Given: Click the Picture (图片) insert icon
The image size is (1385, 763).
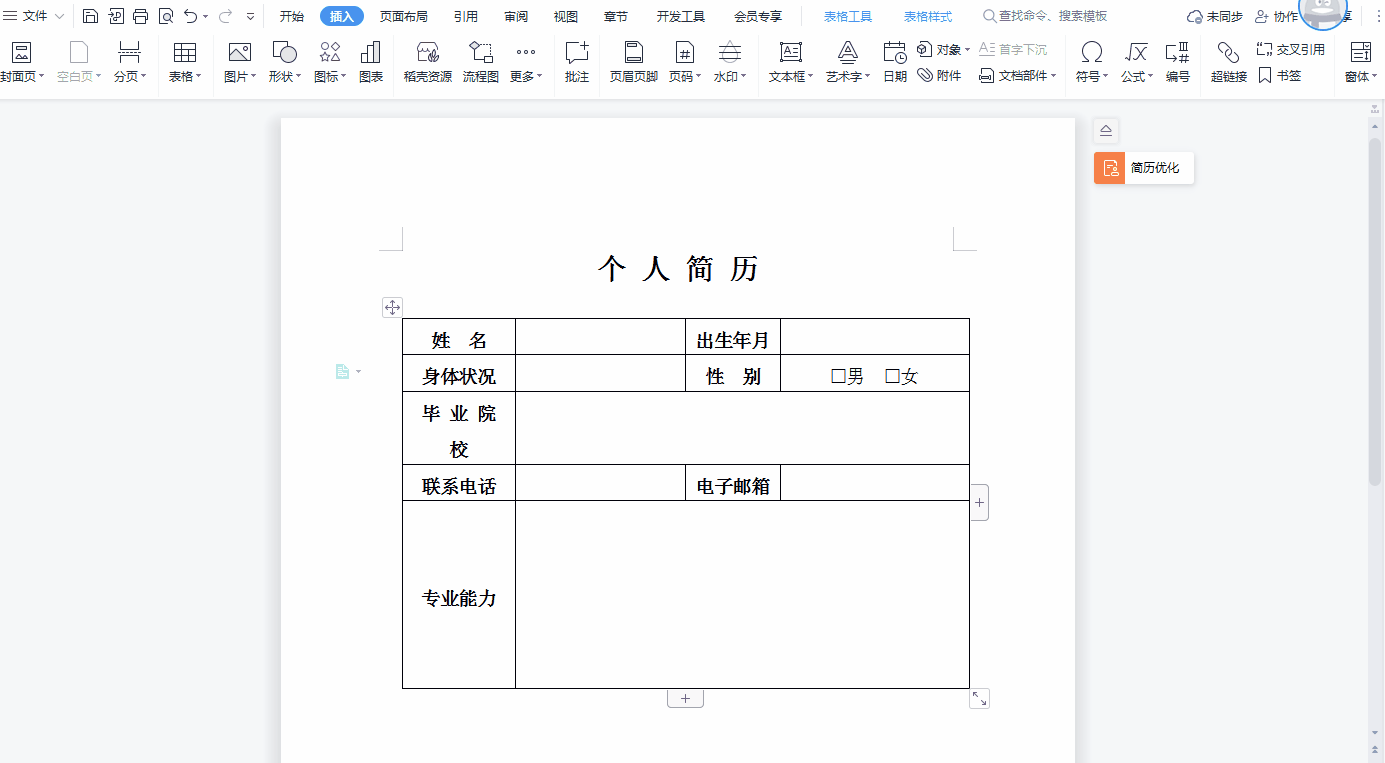Looking at the screenshot, I should (239, 53).
